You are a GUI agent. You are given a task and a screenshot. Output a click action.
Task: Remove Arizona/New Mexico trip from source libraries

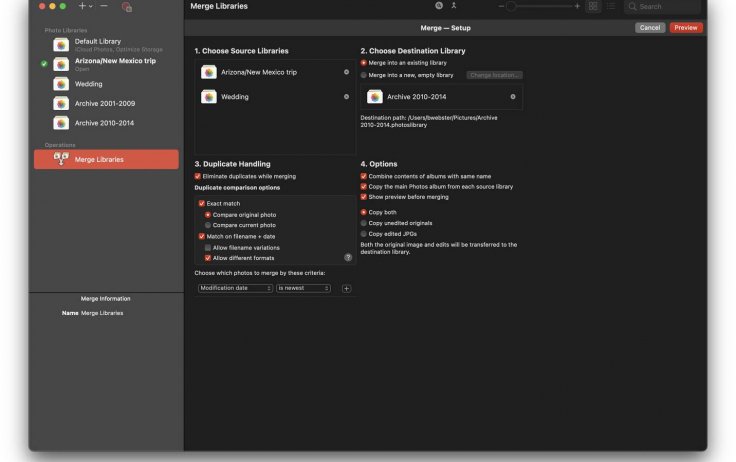[346, 72]
